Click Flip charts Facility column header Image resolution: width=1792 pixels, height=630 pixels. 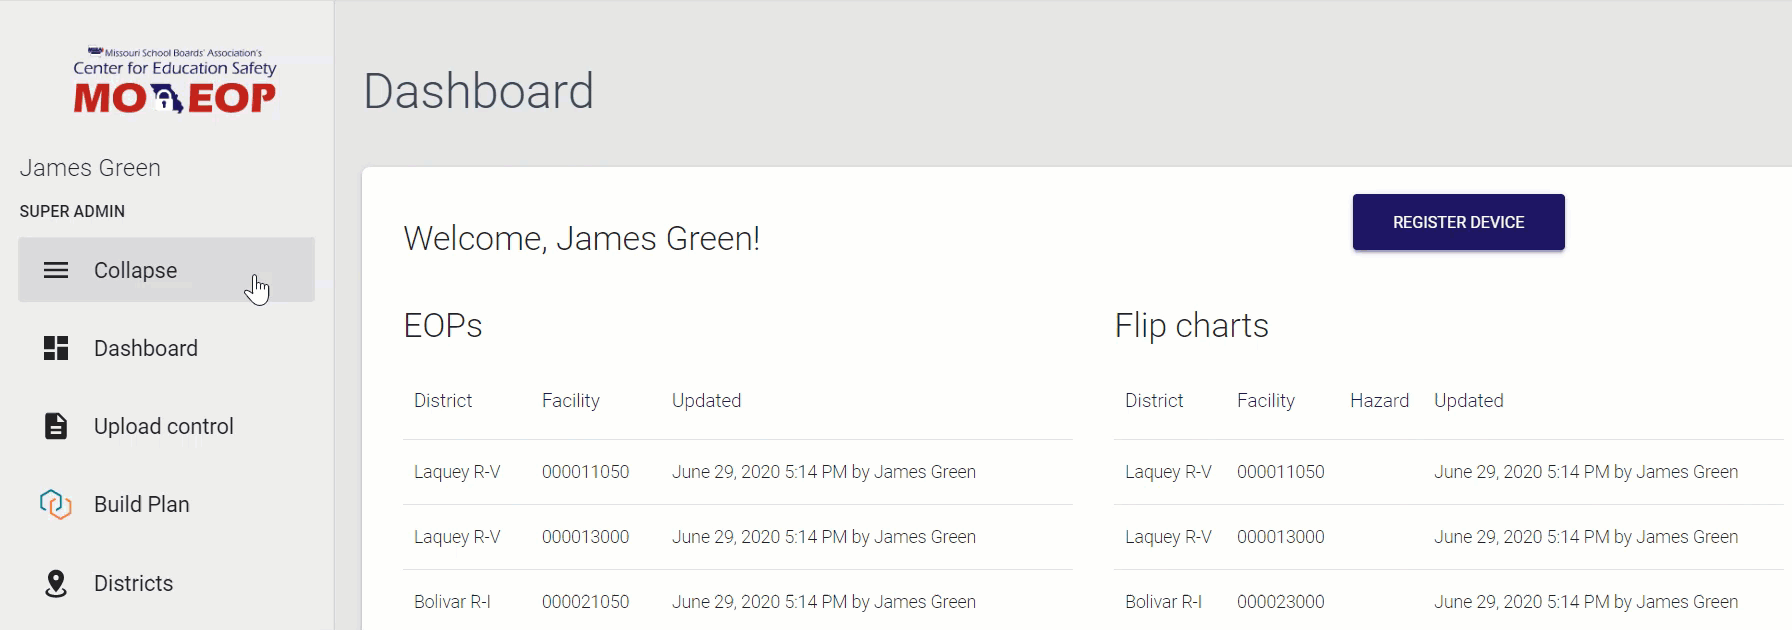tap(1265, 401)
